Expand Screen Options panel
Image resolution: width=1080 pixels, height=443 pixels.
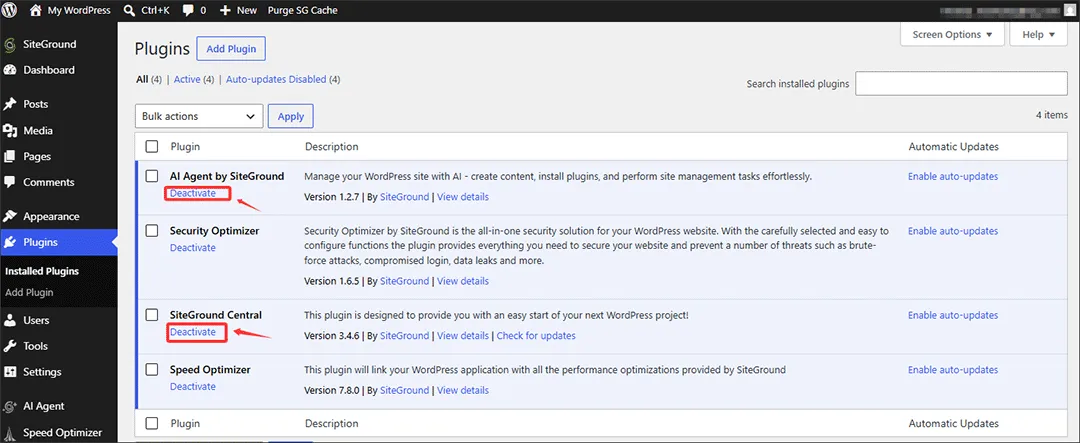[x=953, y=34]
